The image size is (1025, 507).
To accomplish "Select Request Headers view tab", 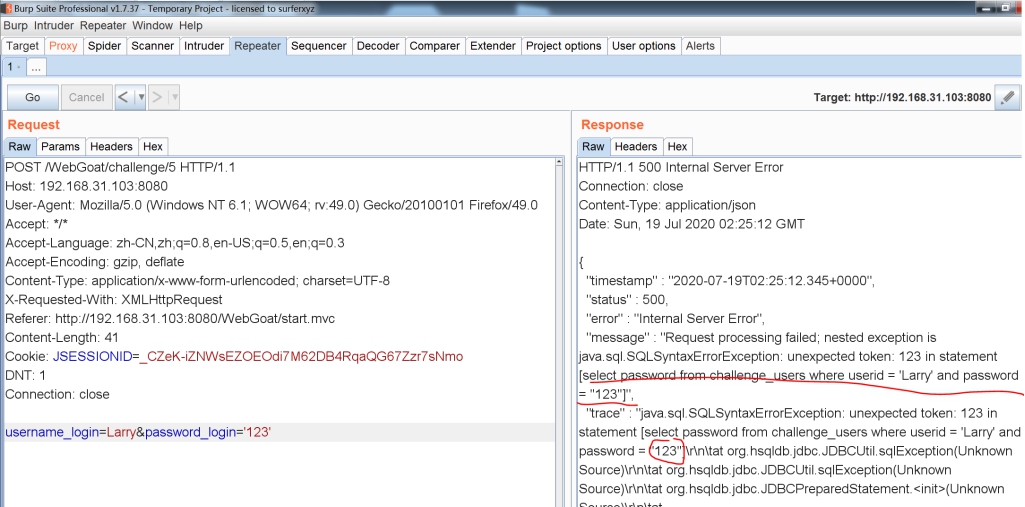I will (x=111, y=146).
